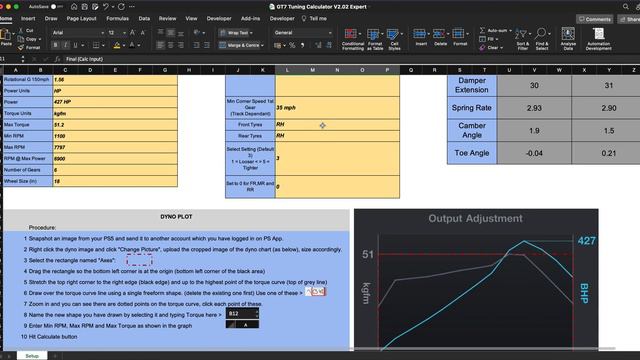Click the Home icon in the title bar
The image size is (640, 360).
pyautogui.click(x=74, y=7)
